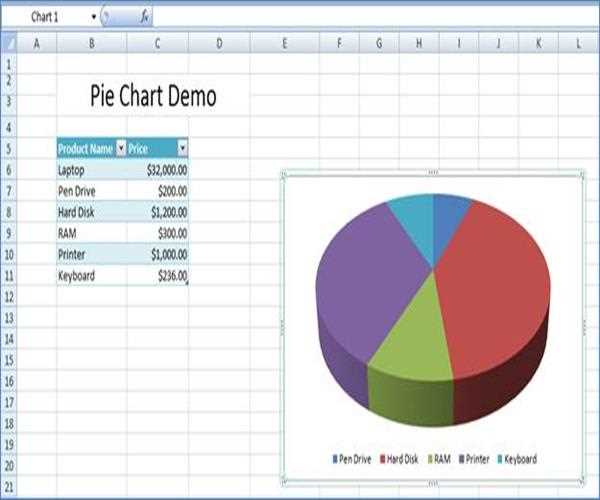Screen dimensions: 600x500
Task: Select the Laptop cell
Action: [91, 170]
